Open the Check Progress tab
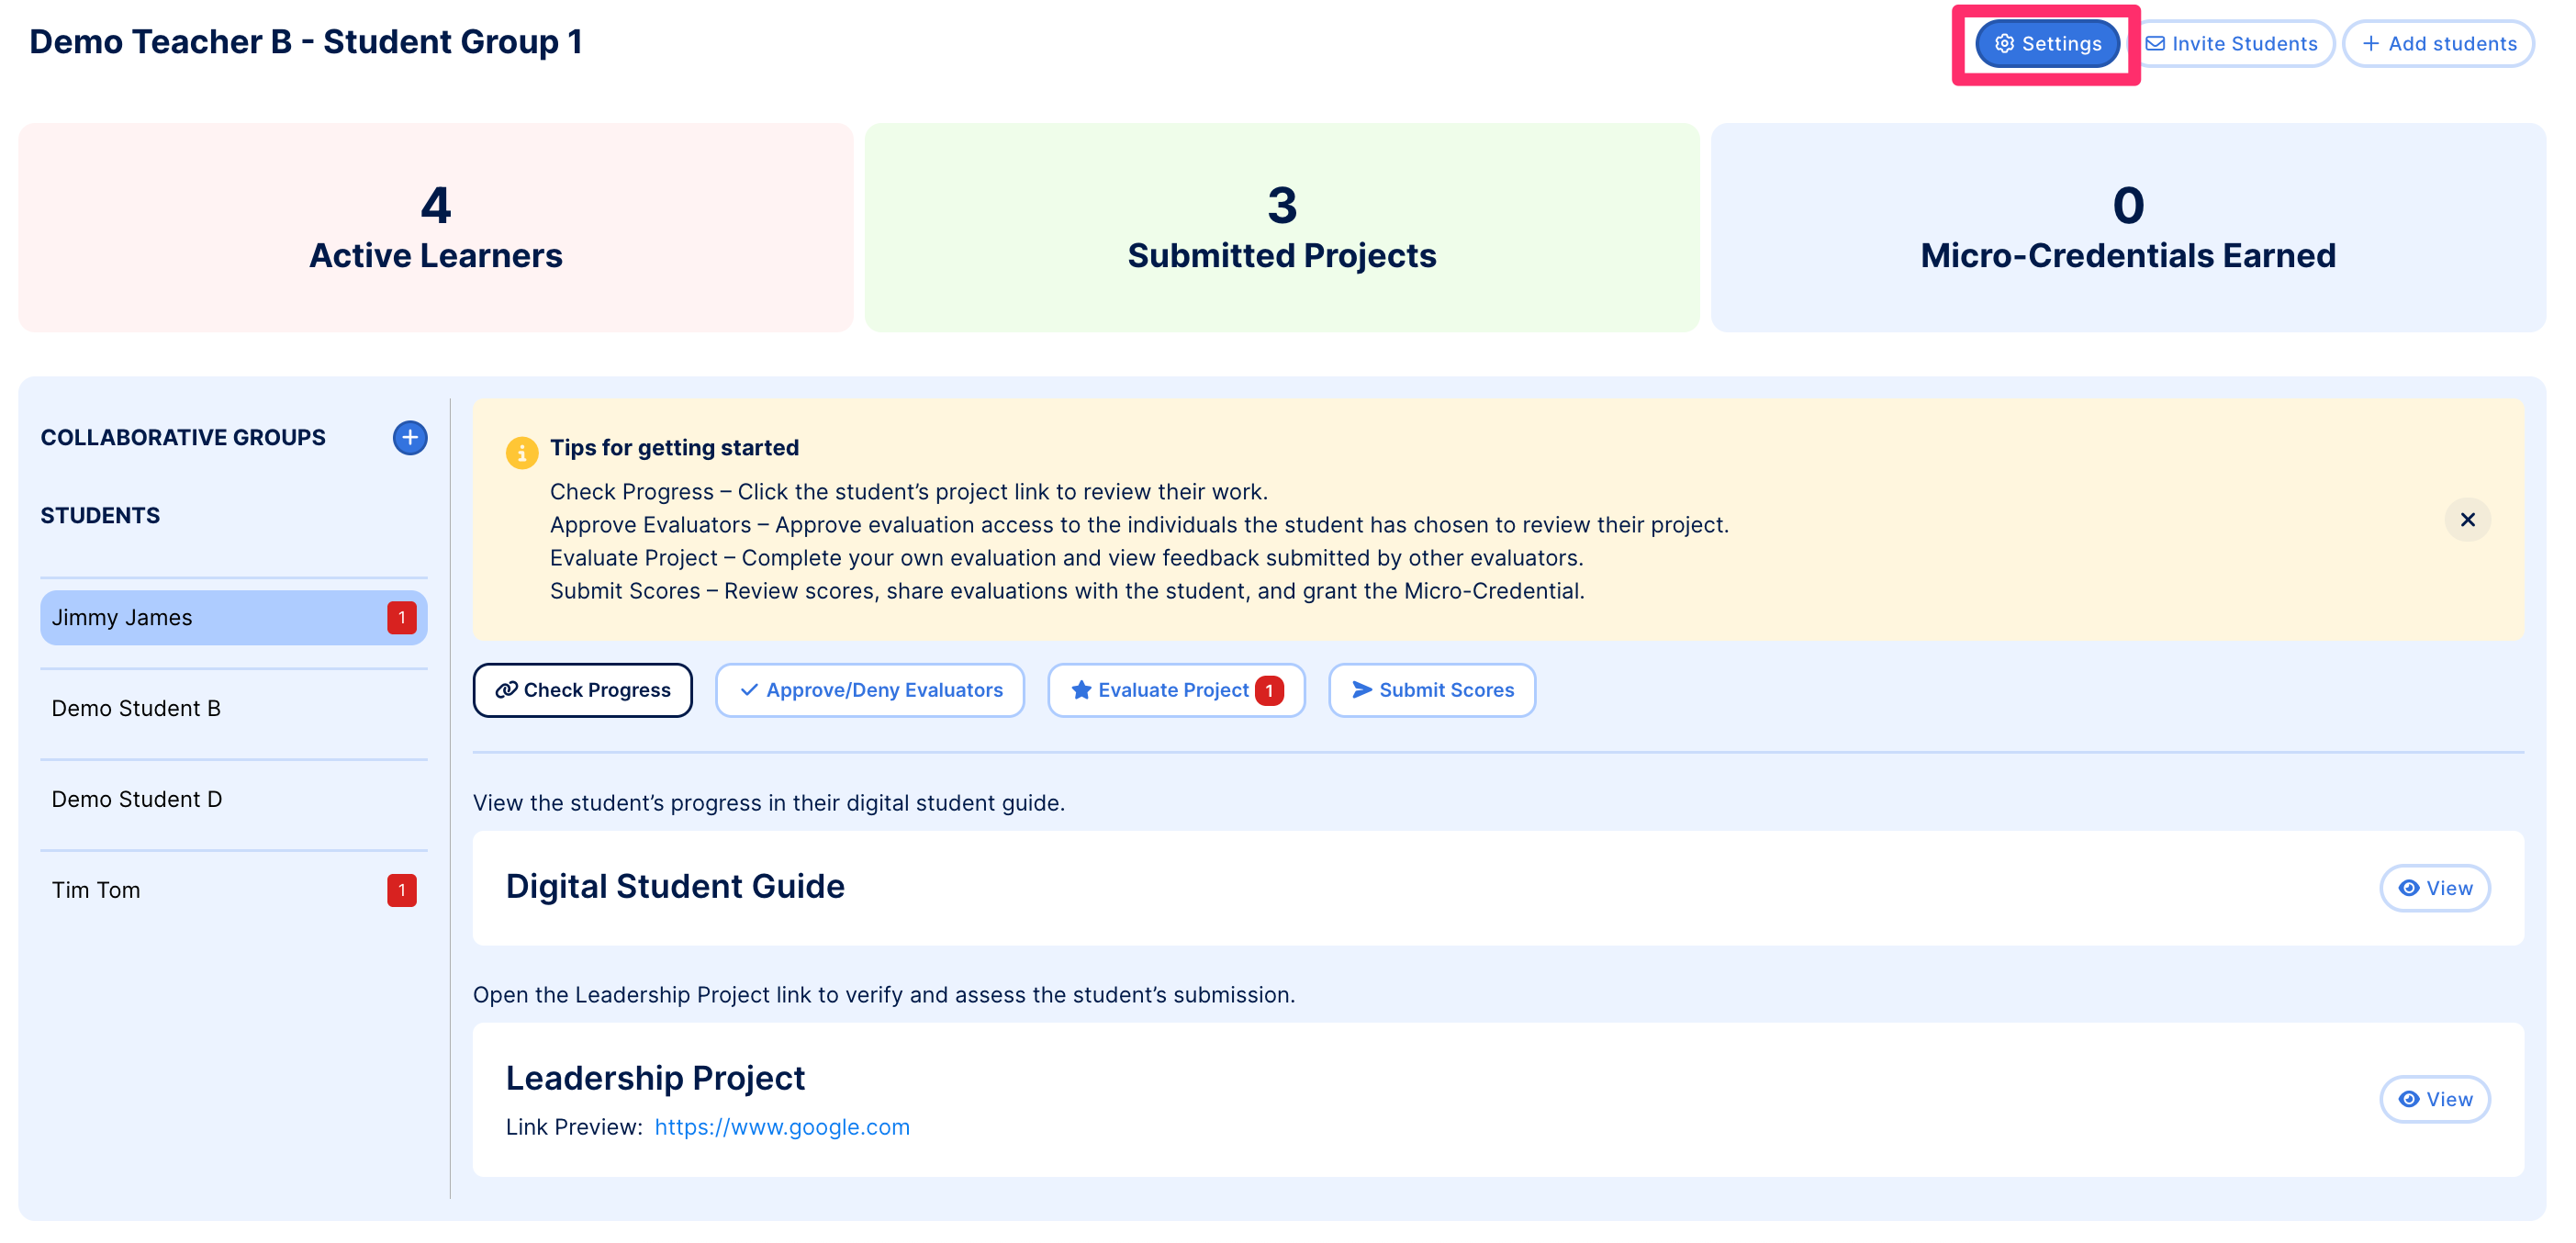 pyautogui.click(x=582, y=690)
